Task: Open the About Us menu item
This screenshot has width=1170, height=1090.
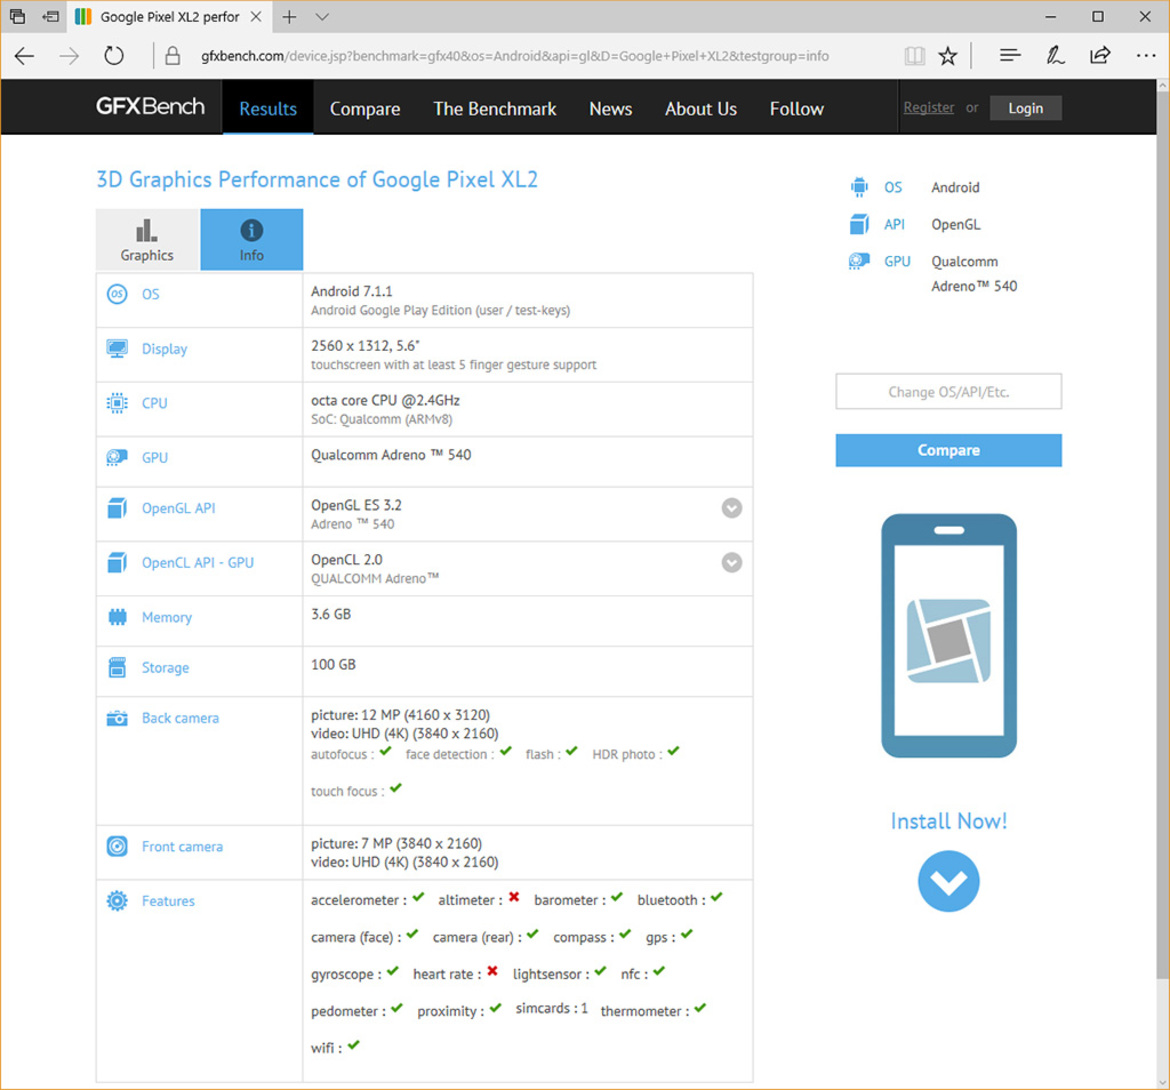Action: [701, 109]
